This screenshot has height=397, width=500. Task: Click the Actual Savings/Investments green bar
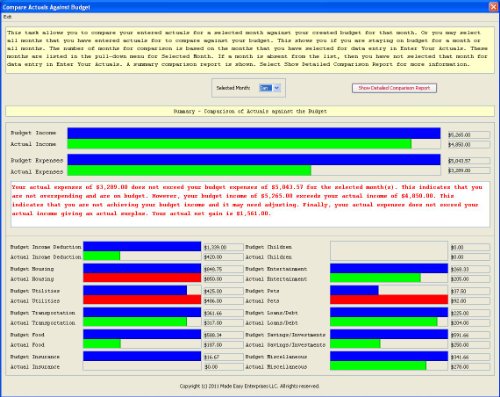[x=355, y=344]
